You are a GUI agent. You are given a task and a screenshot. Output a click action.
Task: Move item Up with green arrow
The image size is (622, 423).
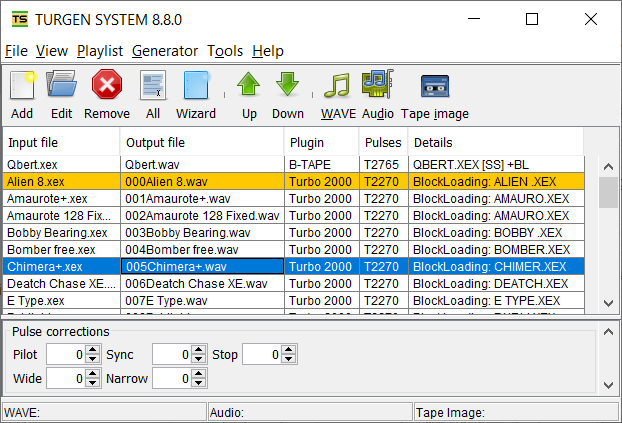pos(249,84)
